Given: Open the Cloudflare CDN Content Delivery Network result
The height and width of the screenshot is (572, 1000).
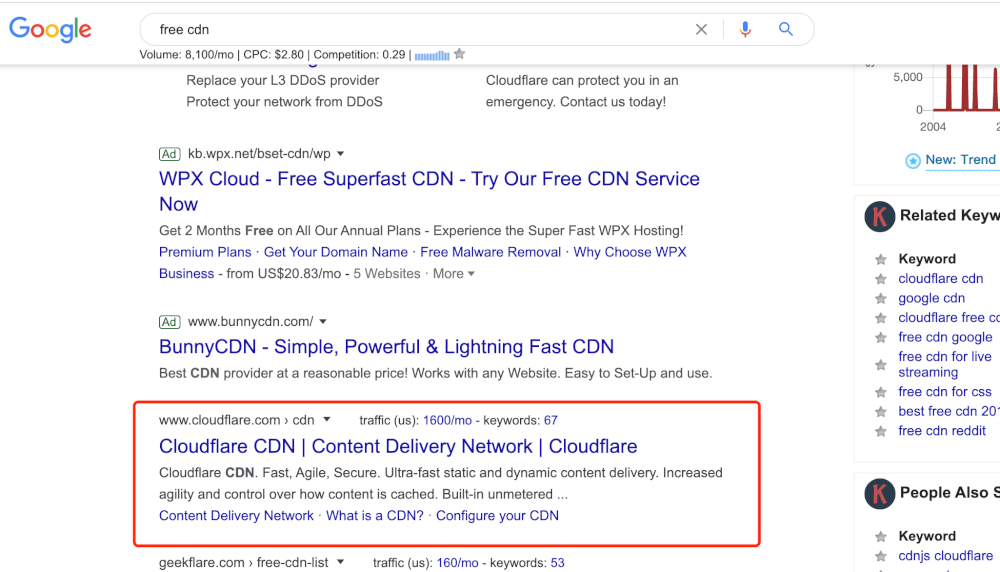Looking at the screenshot, I should 398,446.
